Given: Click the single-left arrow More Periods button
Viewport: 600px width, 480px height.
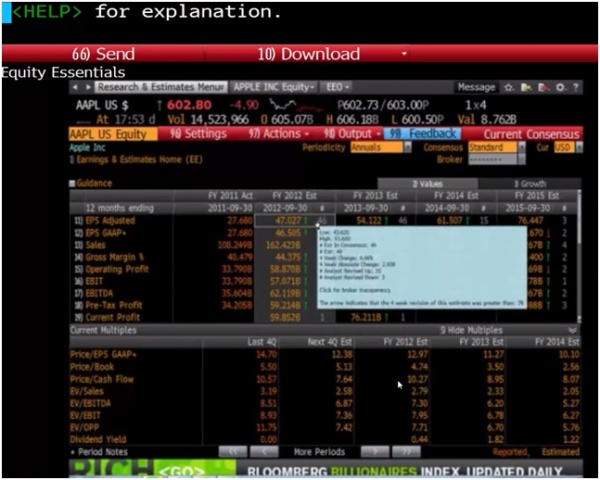Looking at the screenshot, I should [x=264, y=452].
